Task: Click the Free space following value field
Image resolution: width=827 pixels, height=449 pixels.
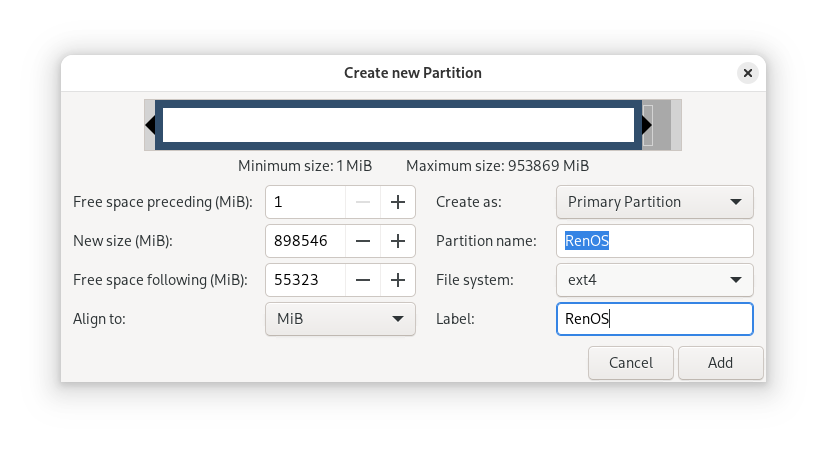Action: coord(305,280)
